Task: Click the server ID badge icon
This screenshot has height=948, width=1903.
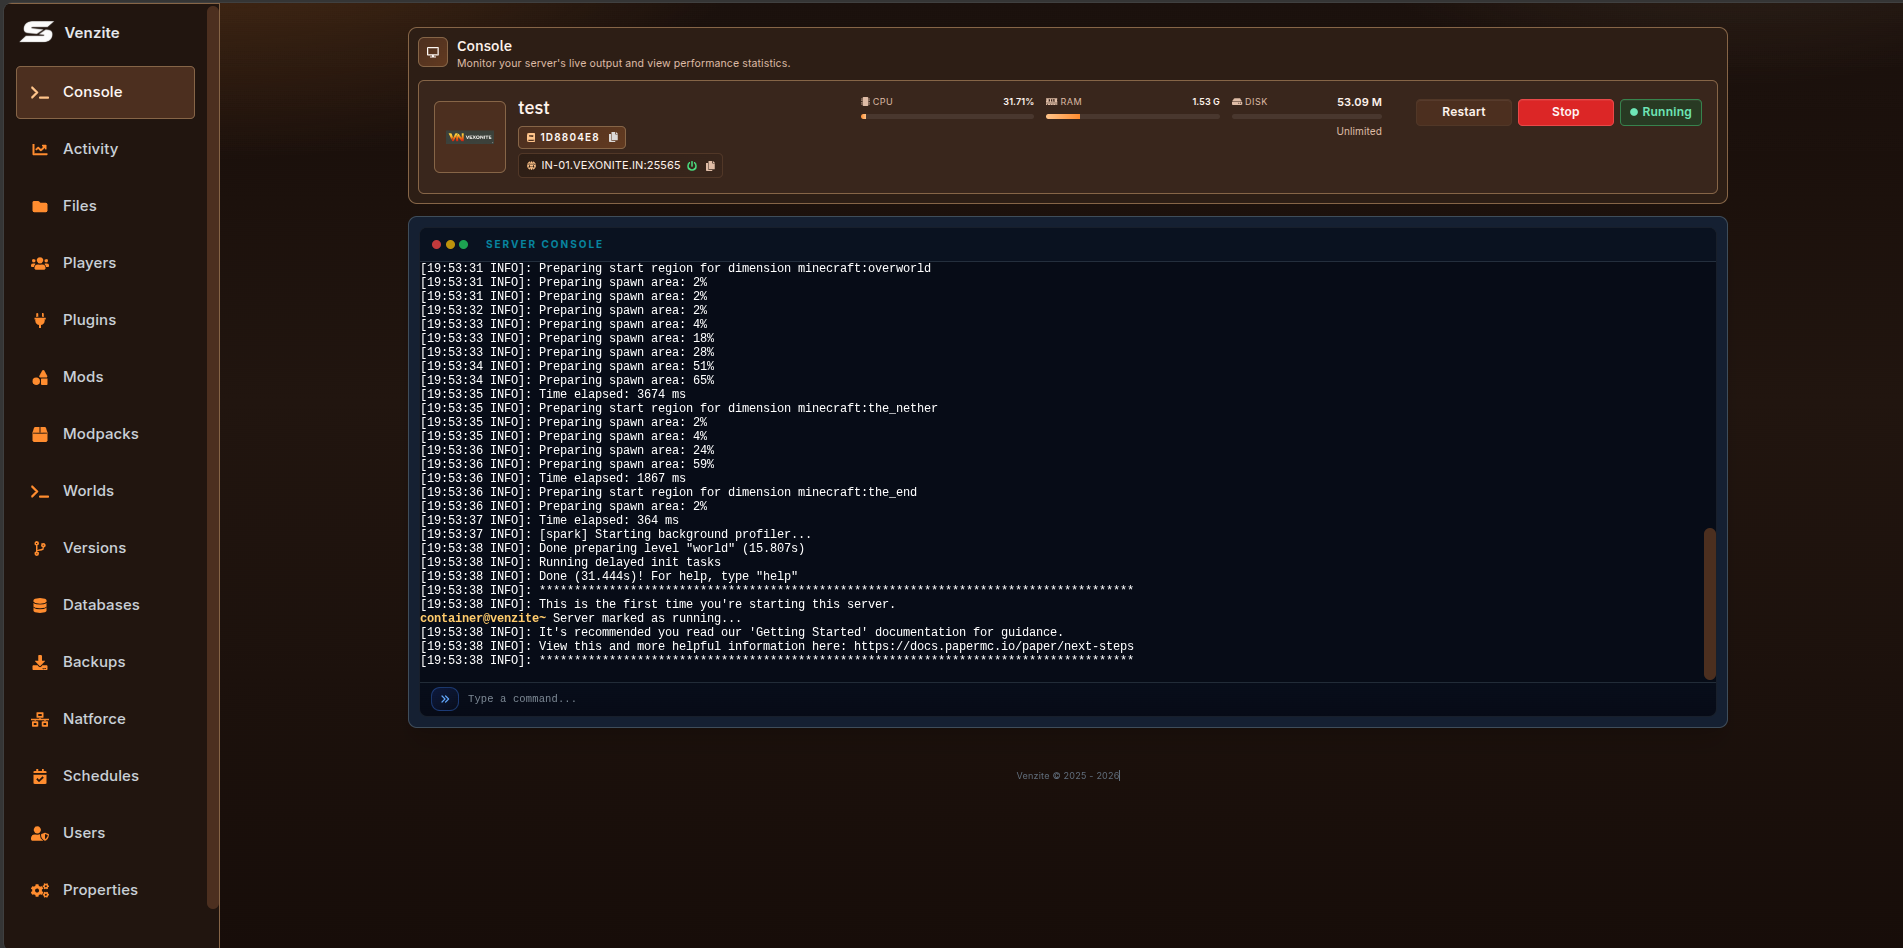Action: tap(531, 137)
